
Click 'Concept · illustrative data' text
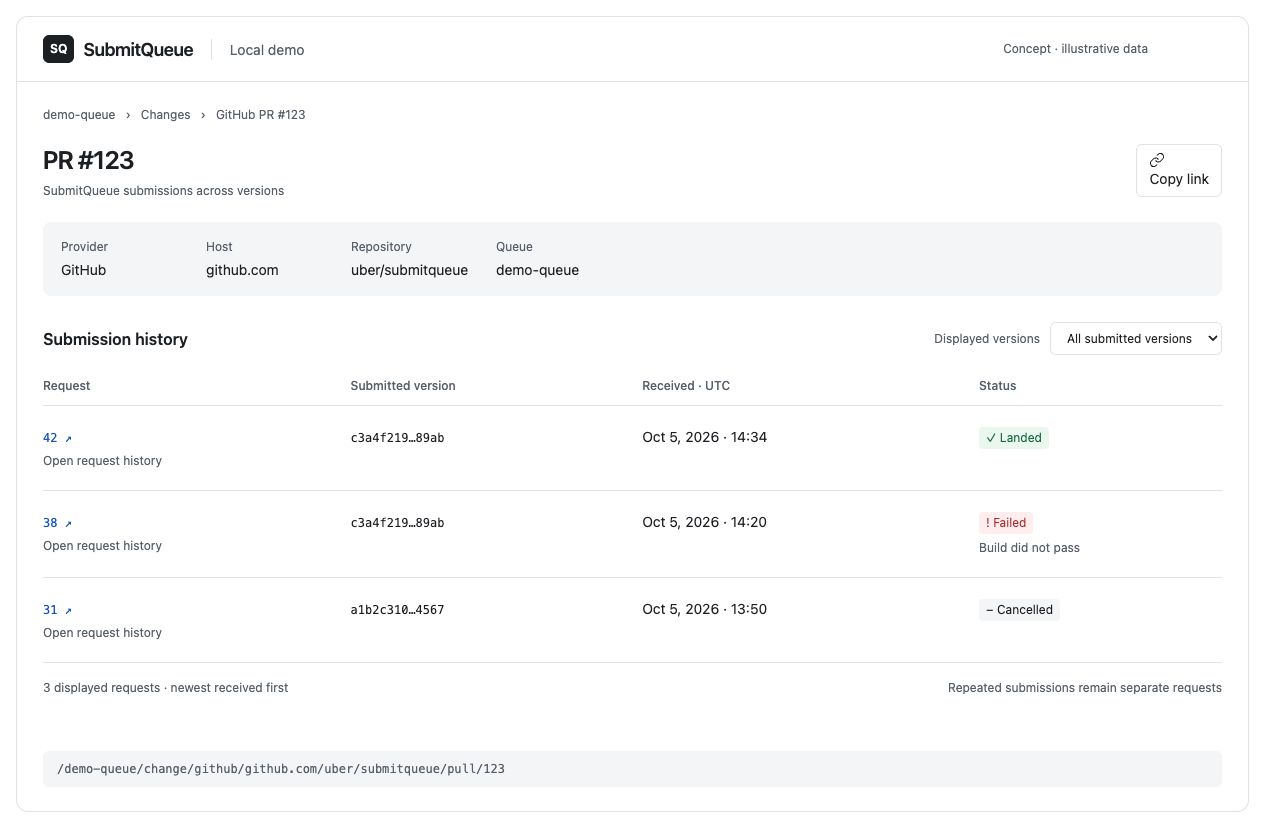click(x=1075, y=49)
